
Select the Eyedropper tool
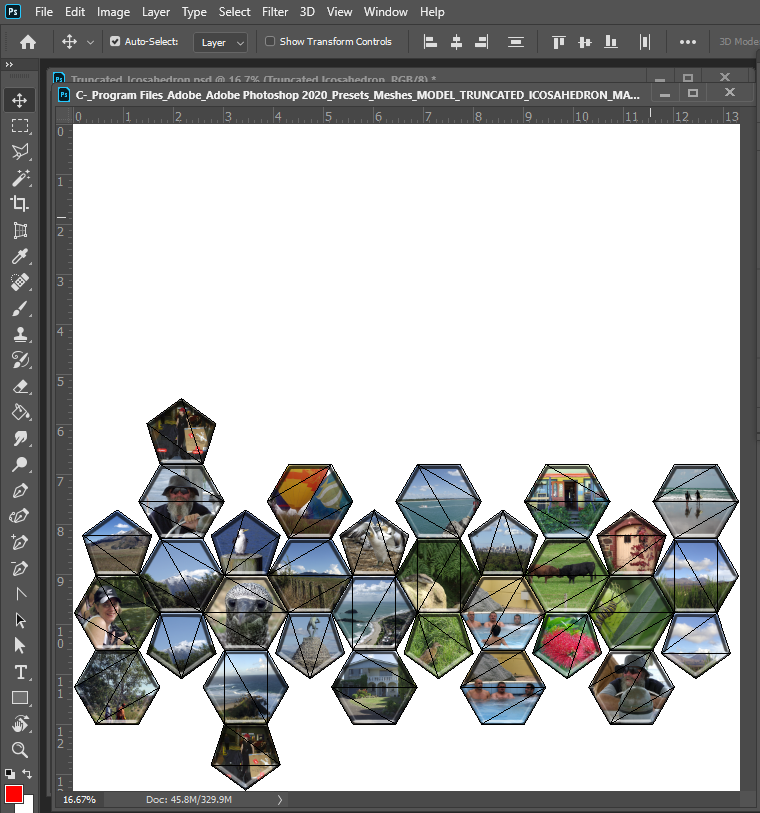tap(20, 256)
